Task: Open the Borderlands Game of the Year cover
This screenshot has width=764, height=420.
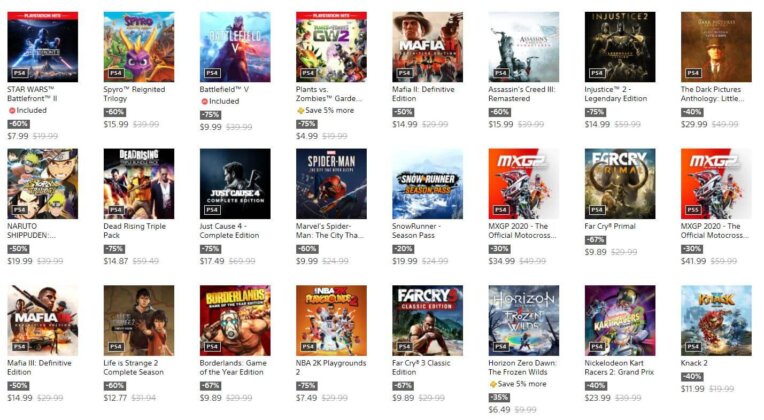Action: pos(235,321)
